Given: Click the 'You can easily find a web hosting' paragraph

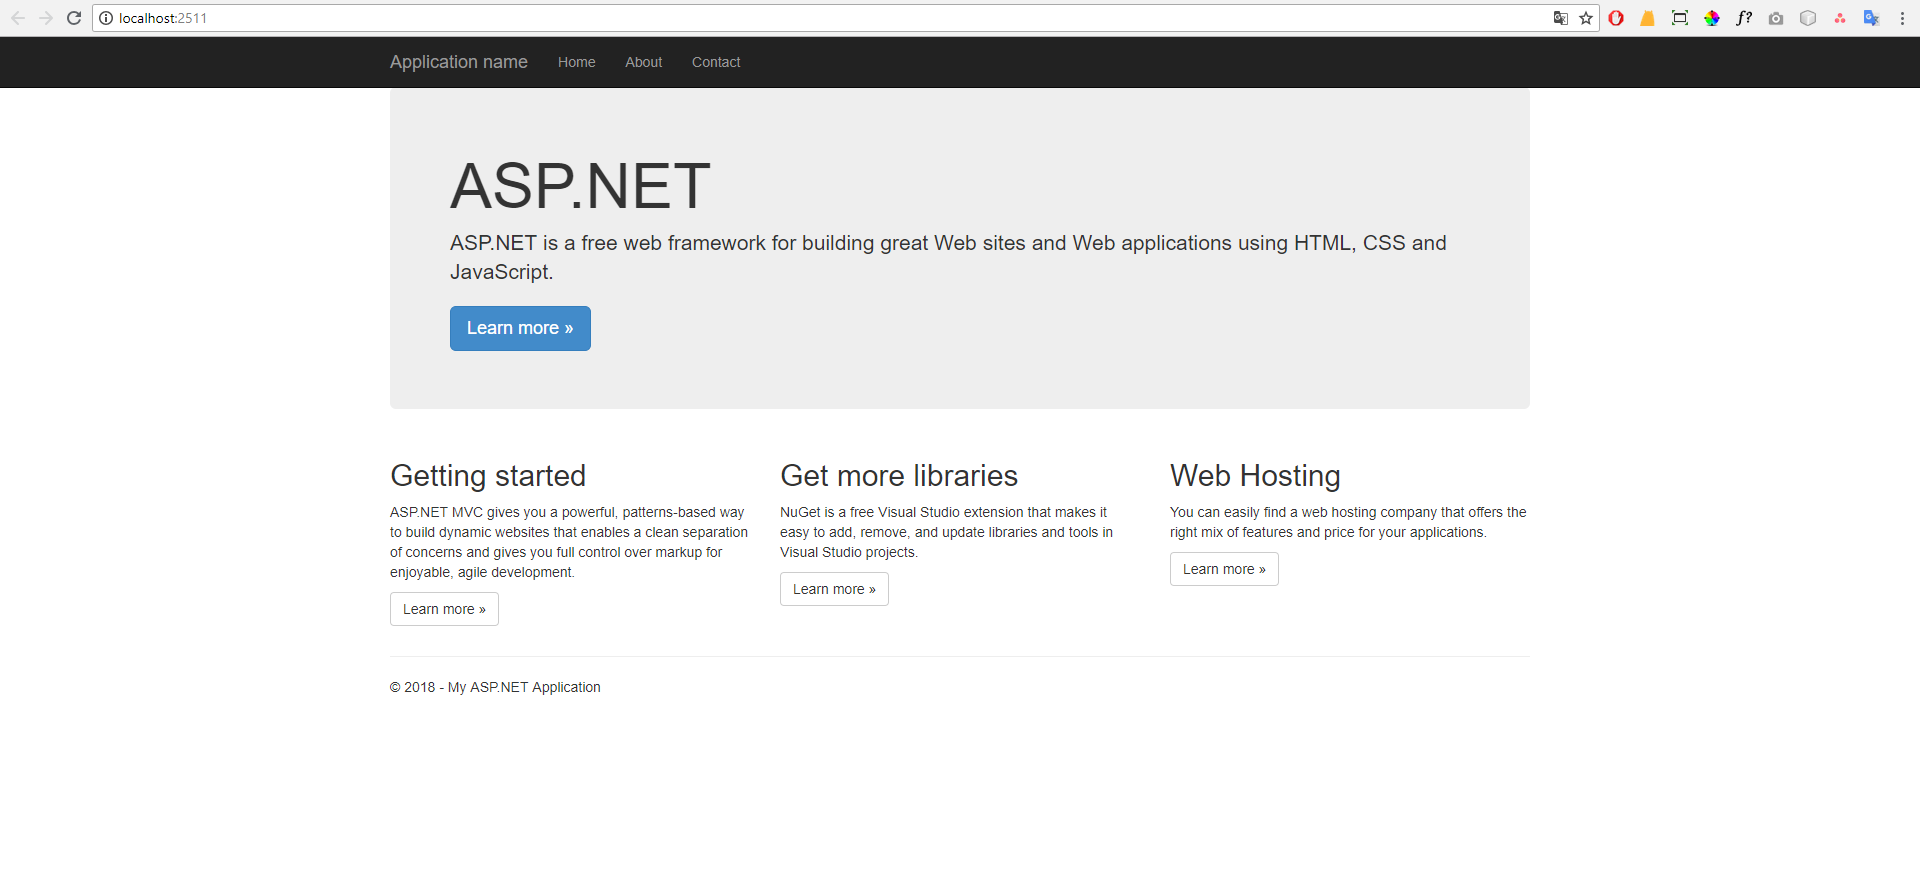Looking at the screenshot, I should click(x=1348, y=522).
